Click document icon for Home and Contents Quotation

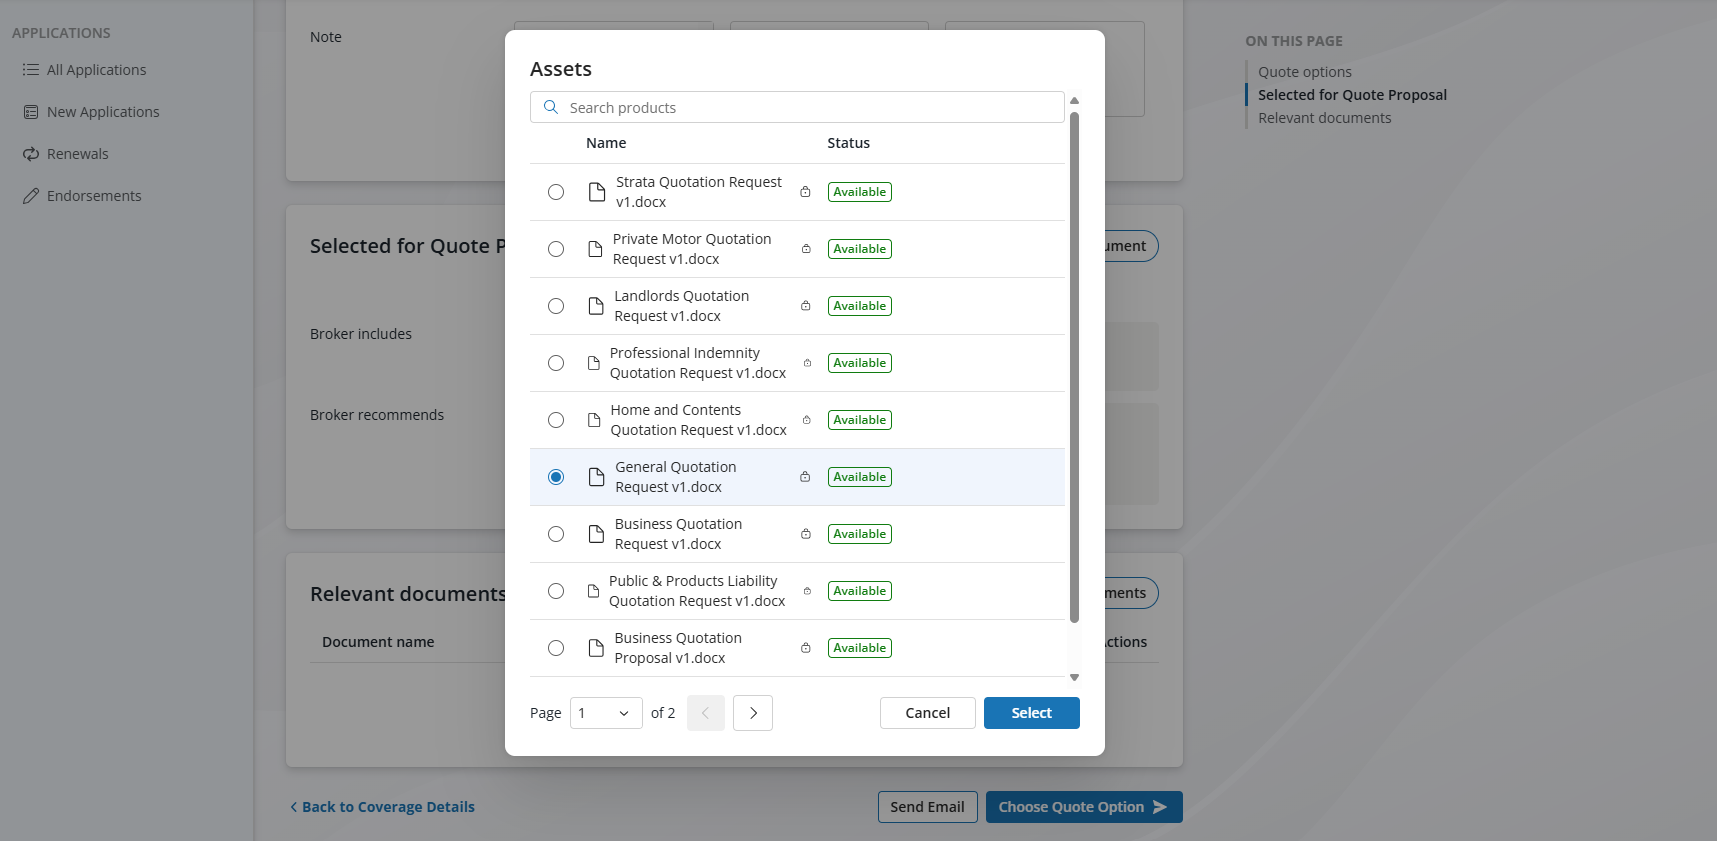[594, 420]
